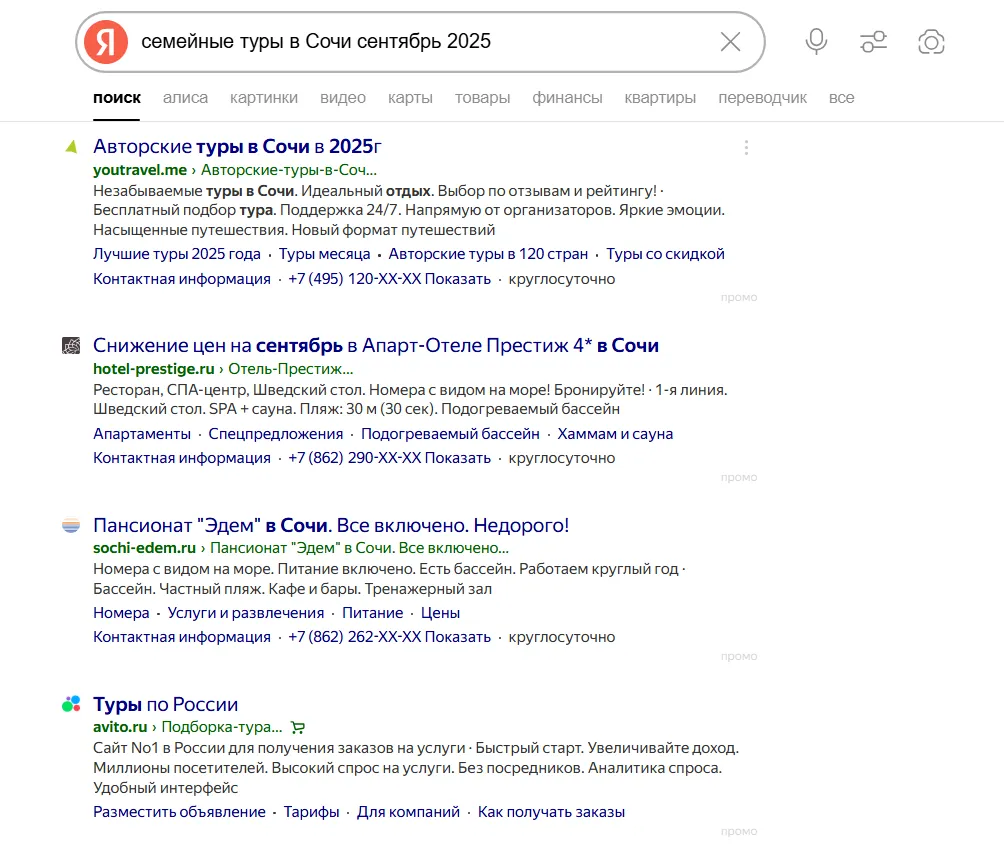Click the hotel-prestige.ru domain link
This screenshot has height=856, width=1004.
click(x=154, y=369)
